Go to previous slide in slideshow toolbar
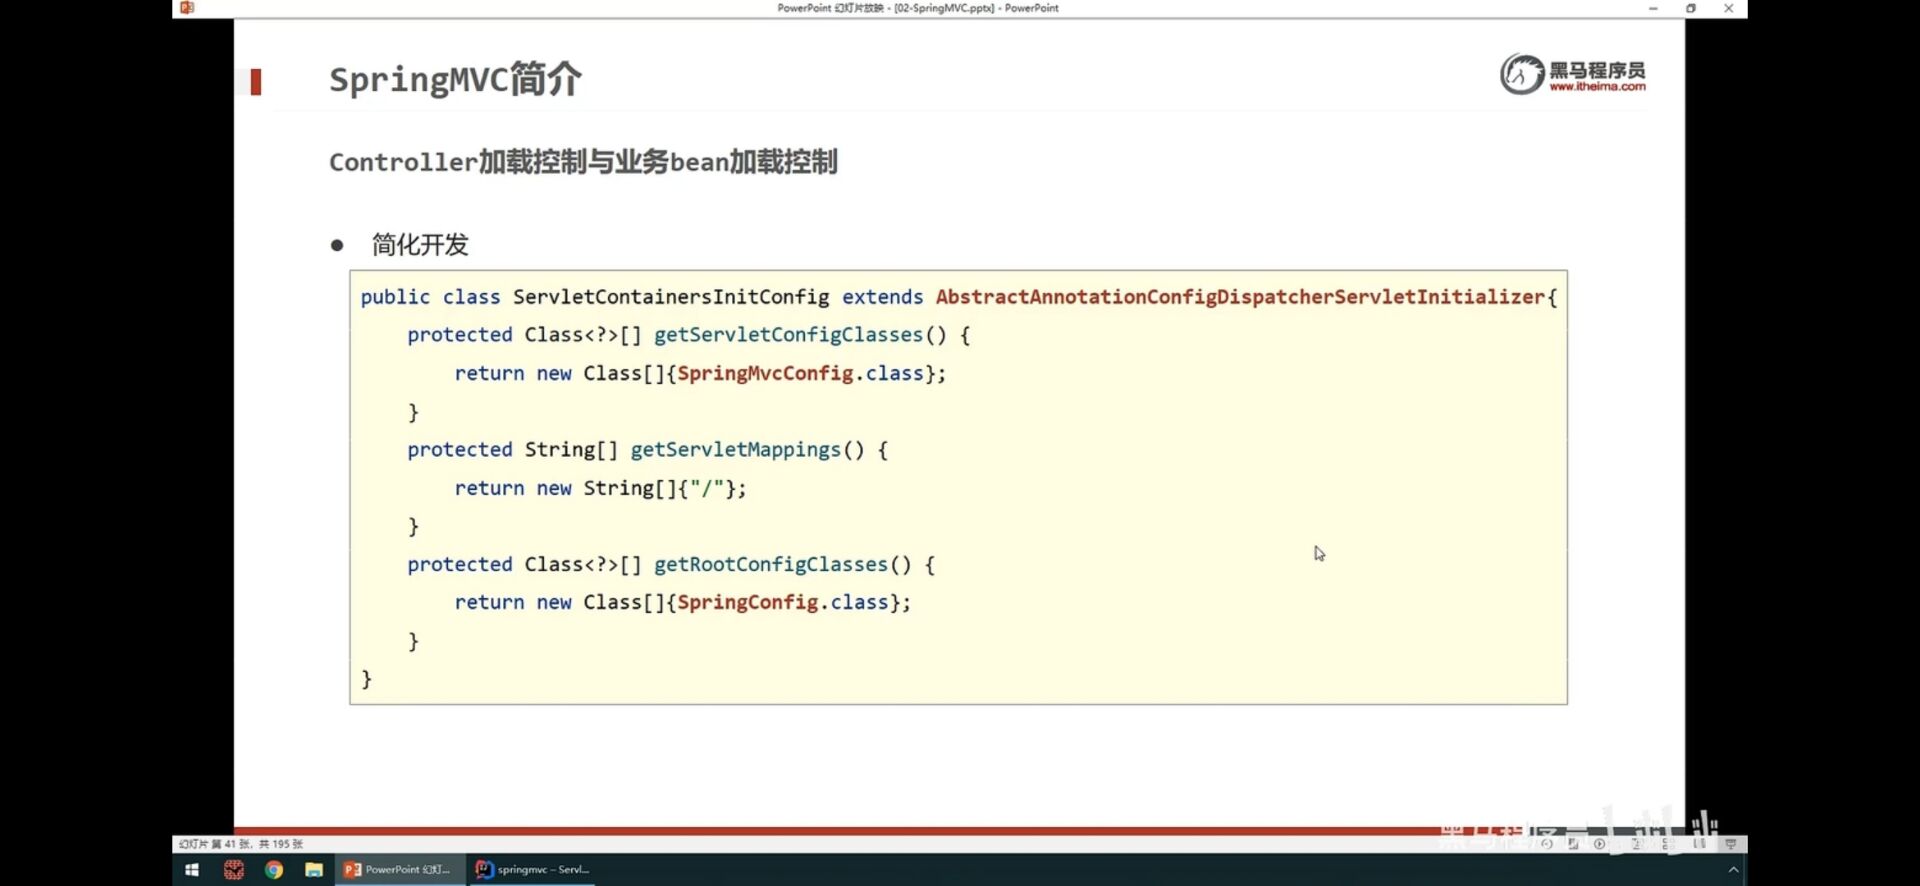1920x886 pixels. click(1547, 844)
